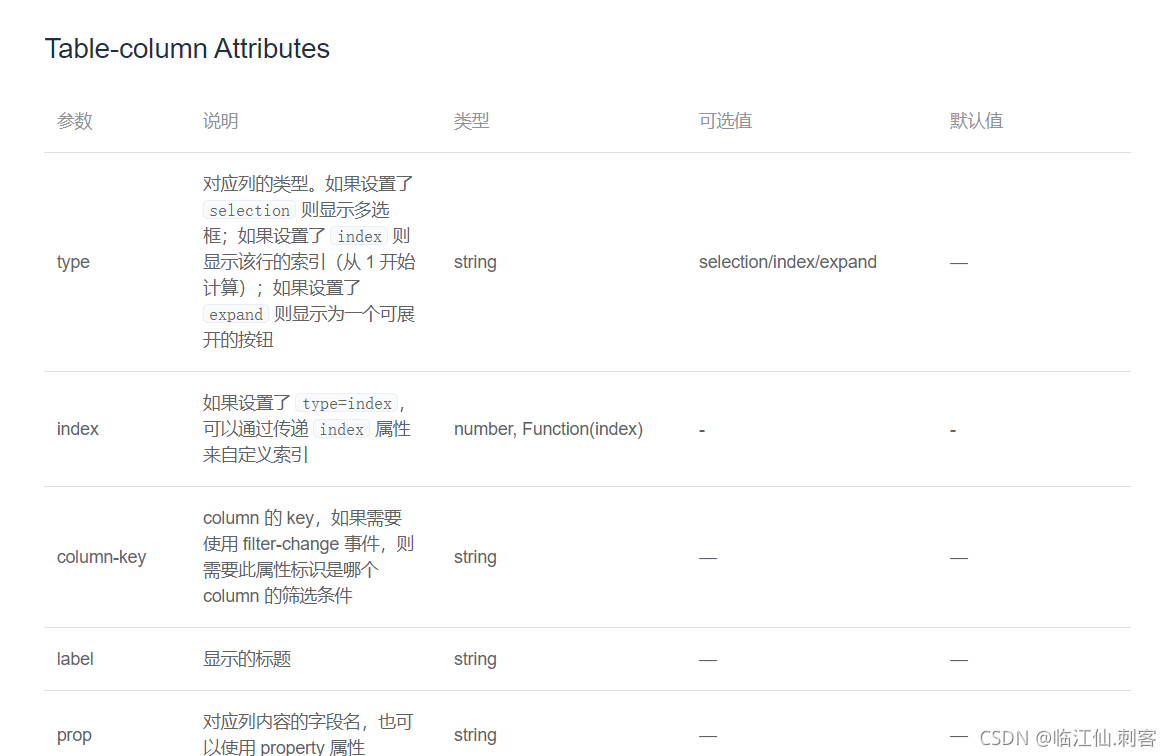
Task: Click the label parameter cell
Action: click(x=75, y=659)
